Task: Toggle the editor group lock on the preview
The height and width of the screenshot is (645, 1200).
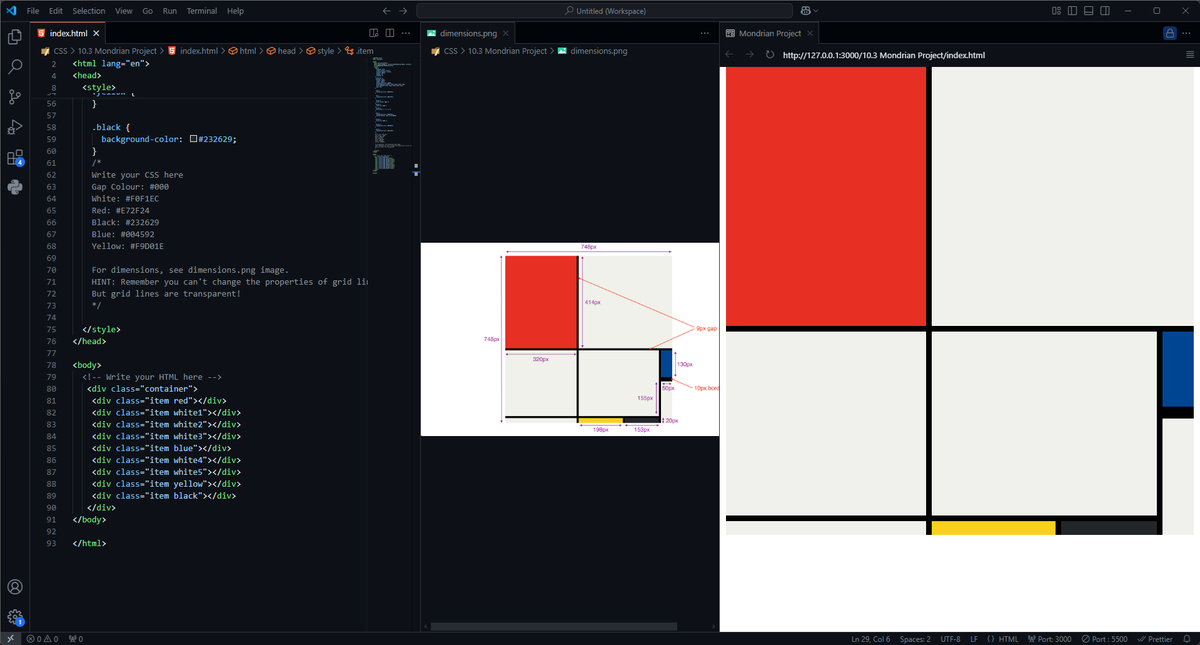Action: click(x=1169, y=33)
